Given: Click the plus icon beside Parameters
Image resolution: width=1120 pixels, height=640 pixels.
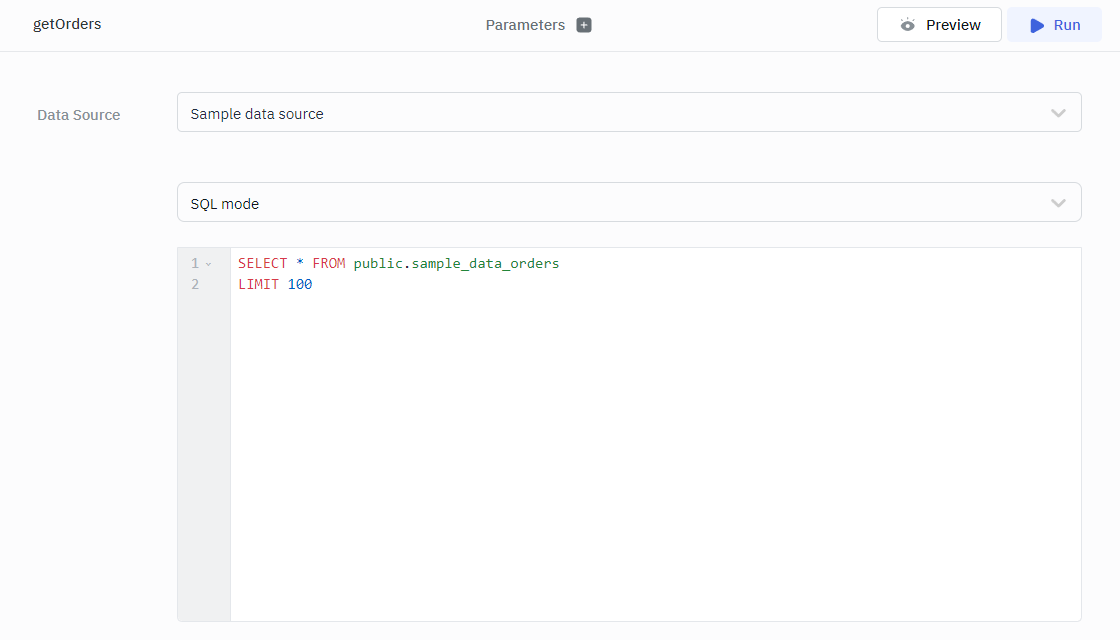Looking at the screenshot, I should (584, 25).
